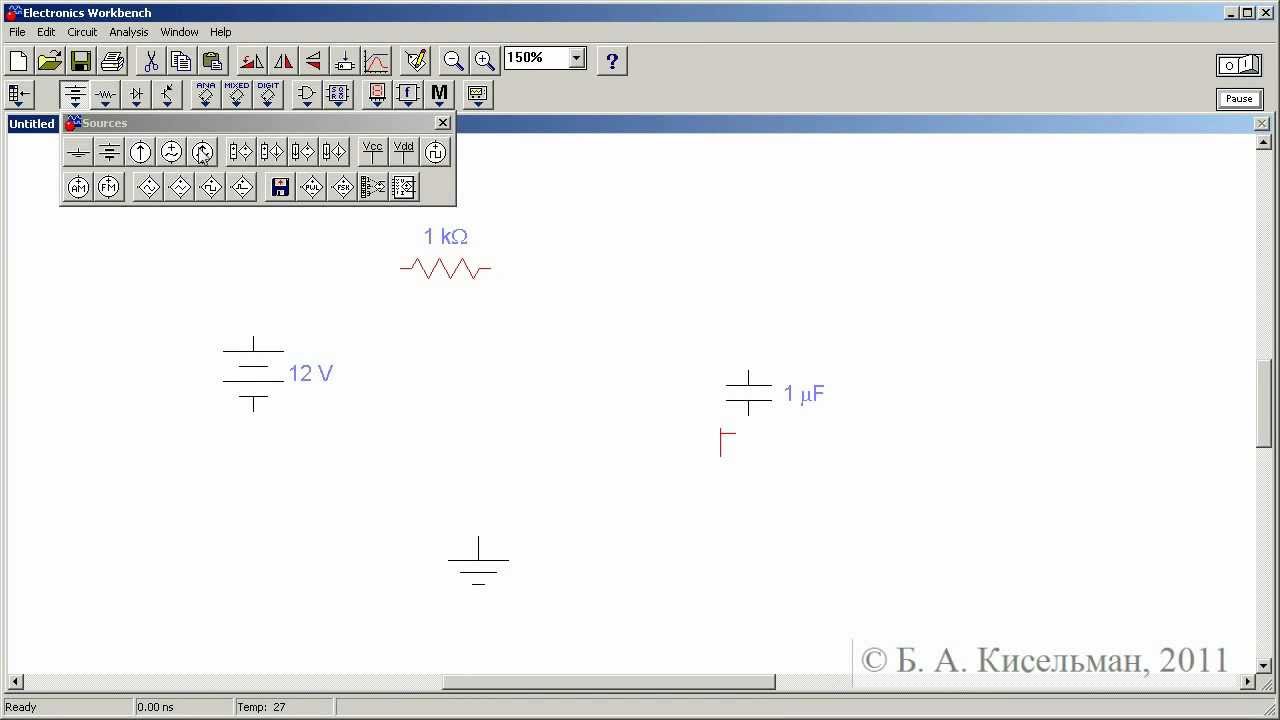Open Help with the question mark icon
This screenshot has width=1280, height=720.
coord(612,61)
